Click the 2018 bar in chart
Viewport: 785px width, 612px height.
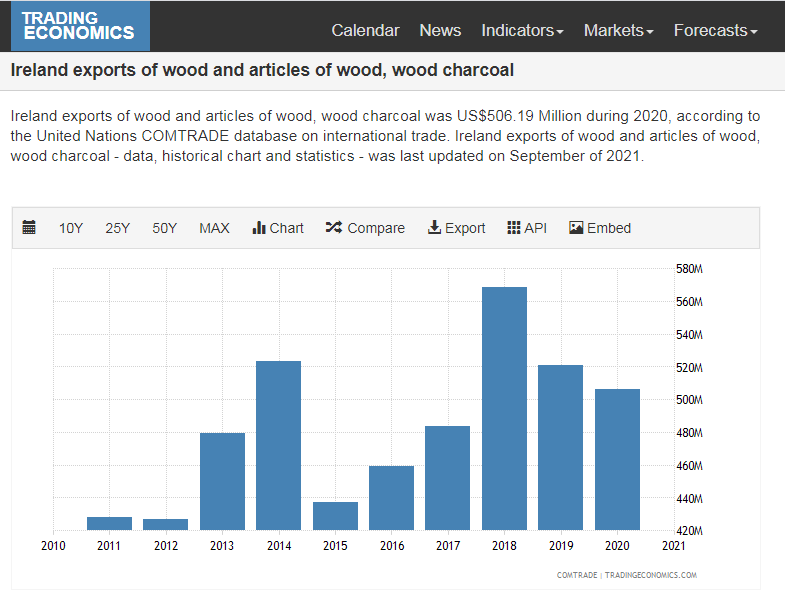[x=504, y=408]
